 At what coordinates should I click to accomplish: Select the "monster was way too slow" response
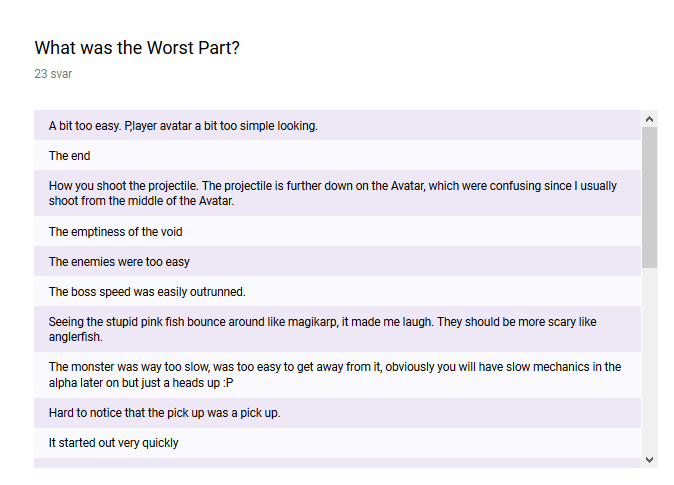click(x=334, y=375)
